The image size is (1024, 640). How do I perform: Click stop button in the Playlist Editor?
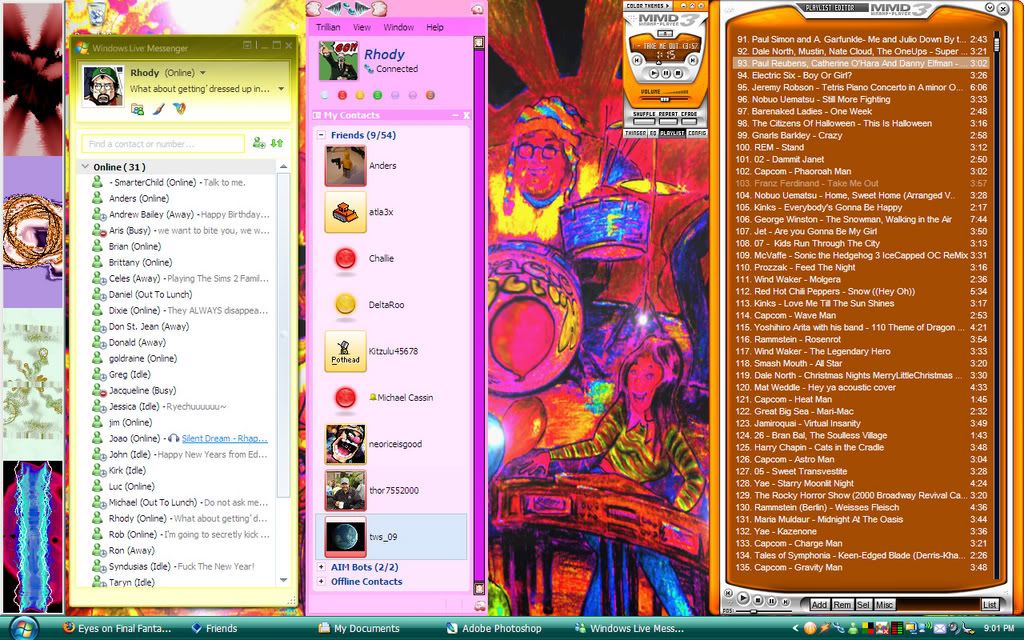(758, 600)
